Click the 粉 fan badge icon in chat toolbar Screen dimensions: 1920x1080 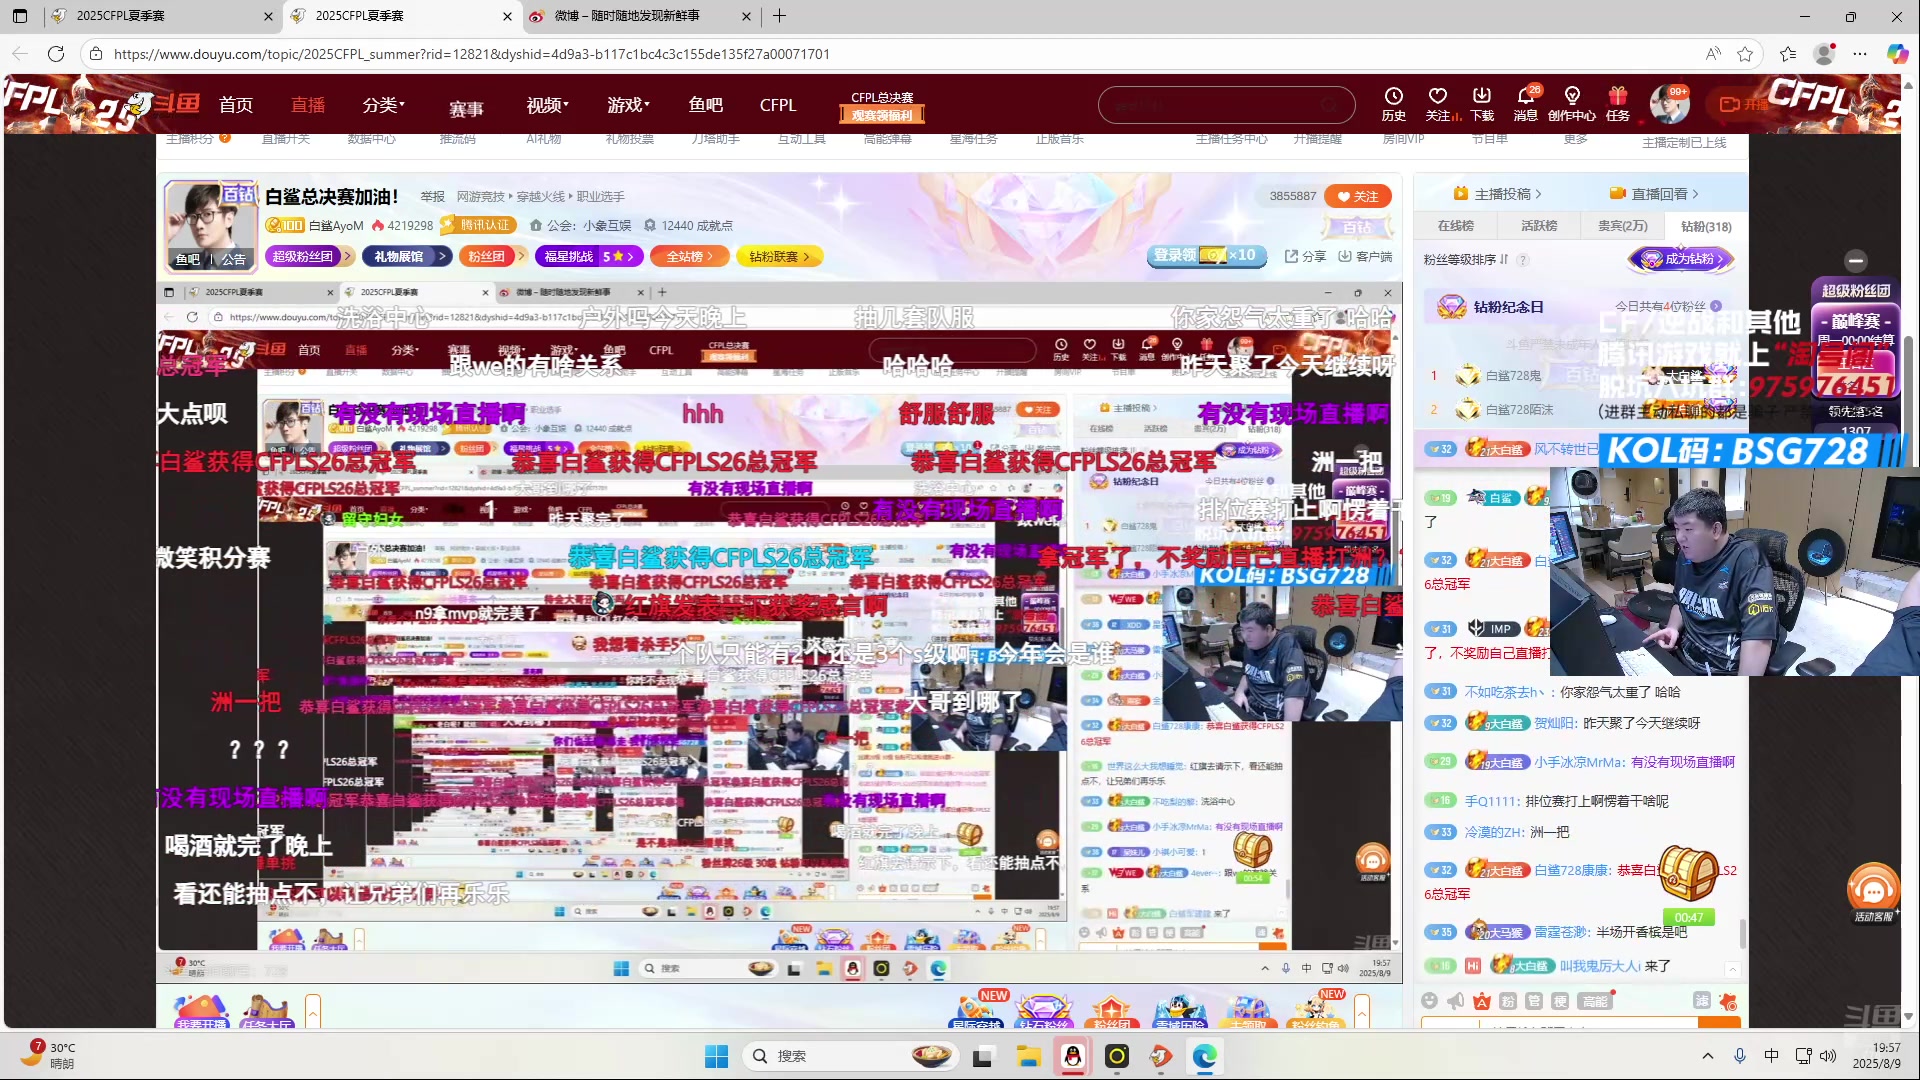(x=1508, y=1001)
